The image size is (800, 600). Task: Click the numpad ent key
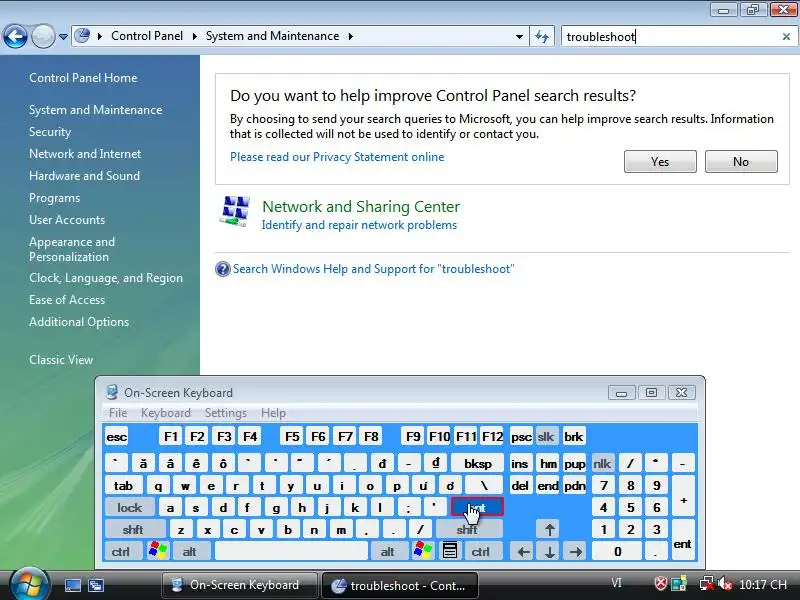[683, 541]
